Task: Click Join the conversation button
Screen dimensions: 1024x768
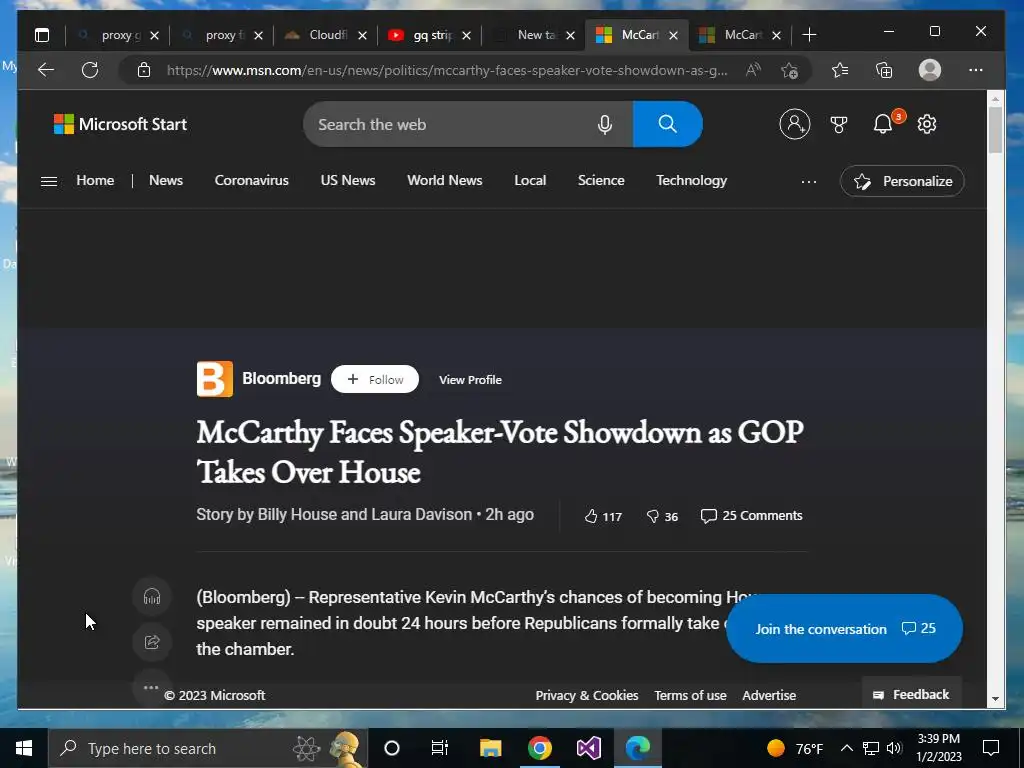Action: (x=844, y=629)
